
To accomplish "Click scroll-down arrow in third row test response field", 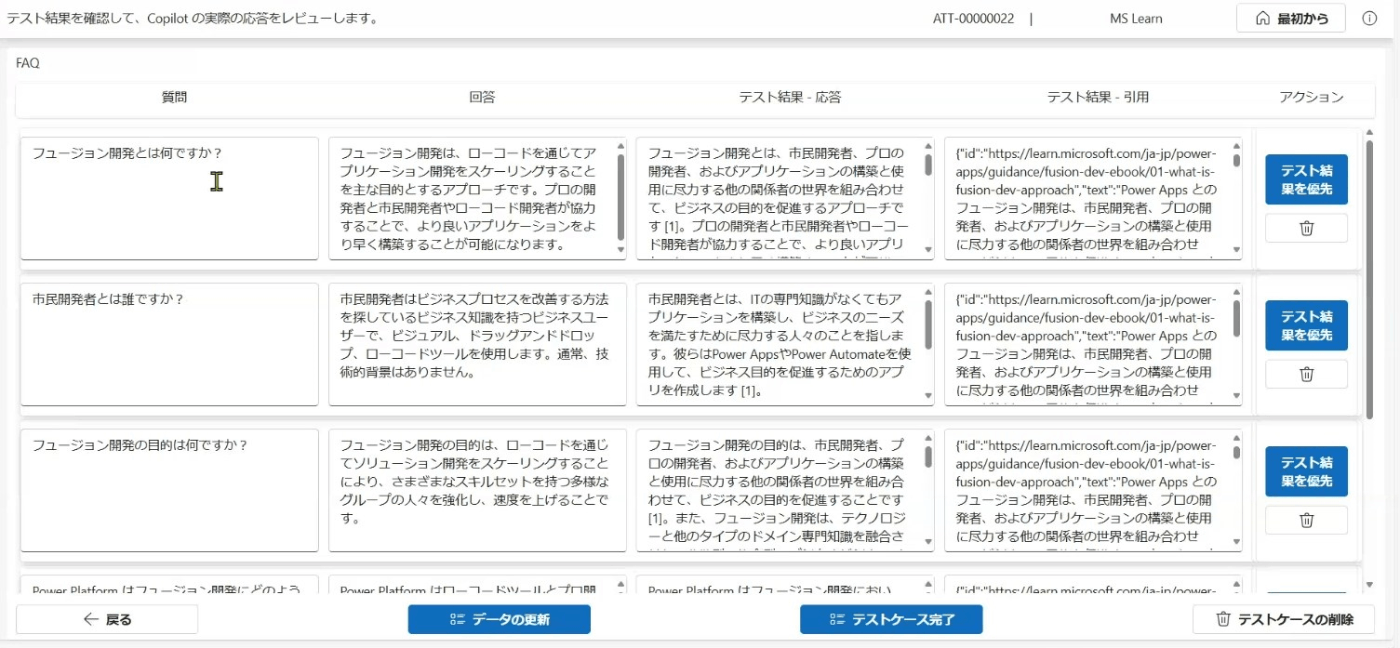I will click(x=928, y=543).
